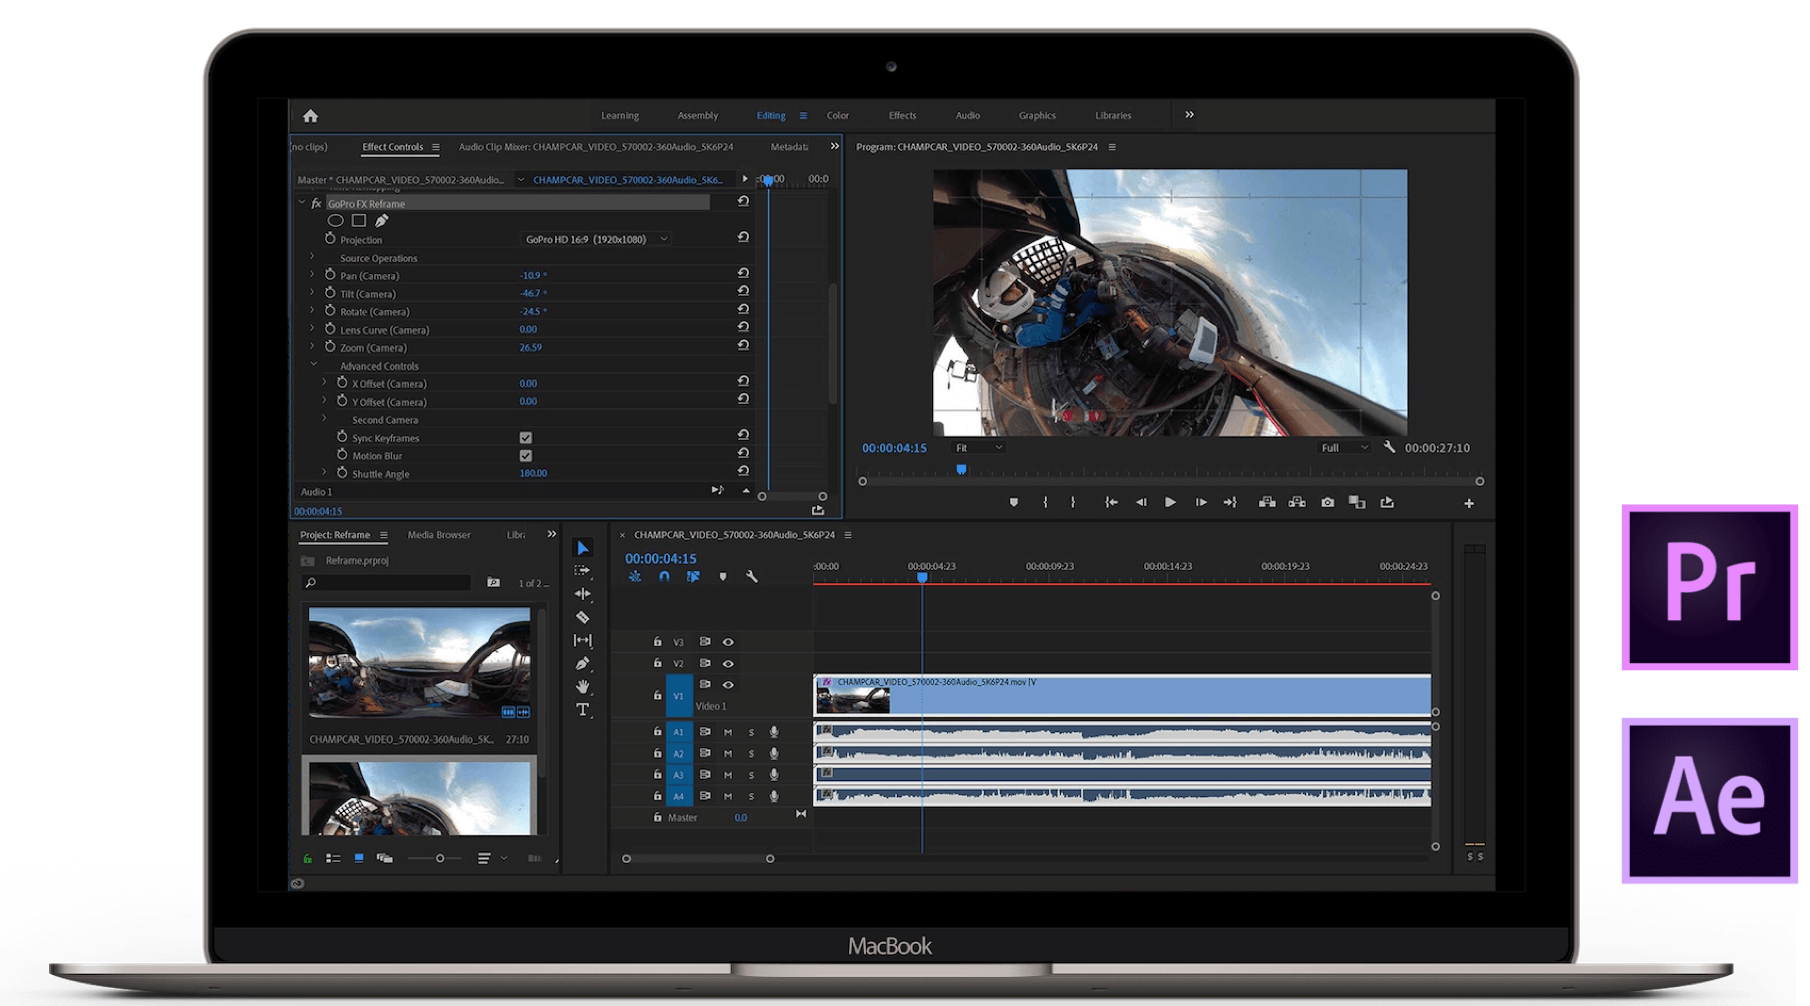Expand the Pan (Camera) property

(312, 275)
